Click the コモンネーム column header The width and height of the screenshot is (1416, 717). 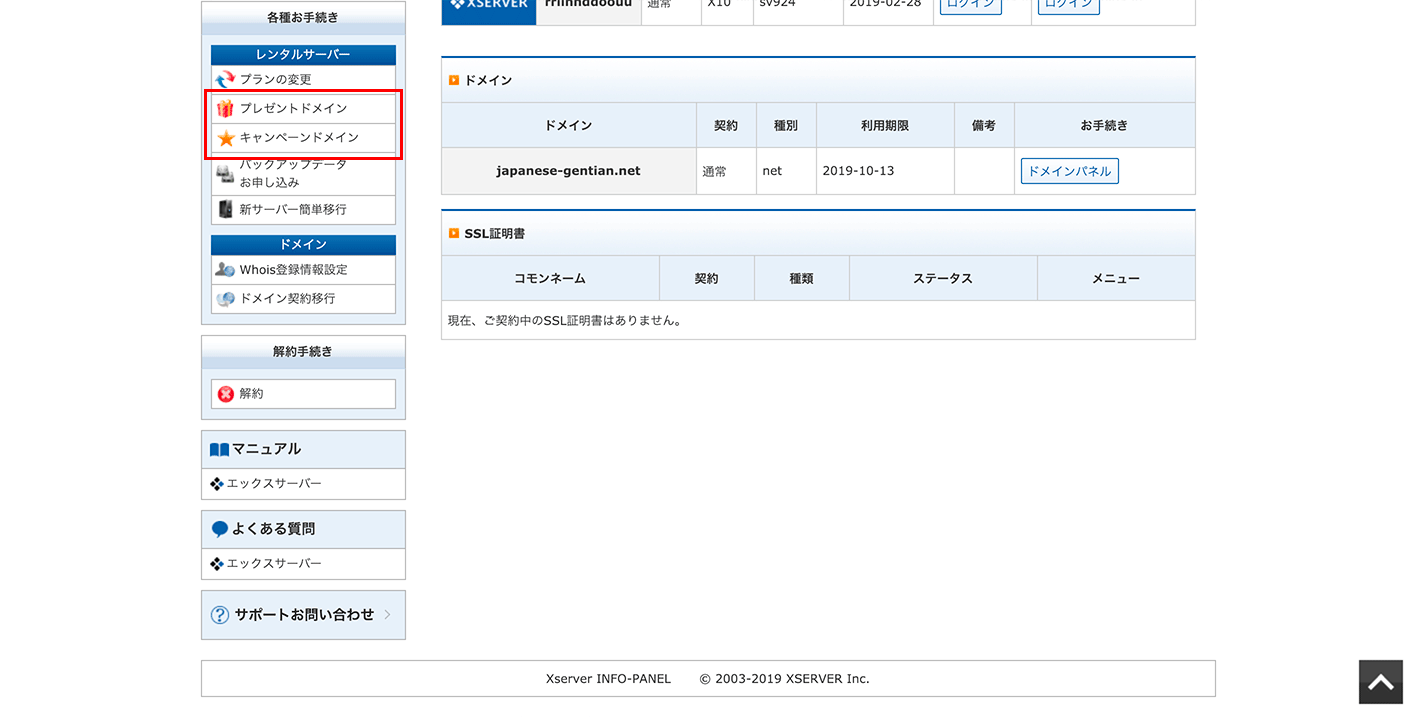coord(550,279)
